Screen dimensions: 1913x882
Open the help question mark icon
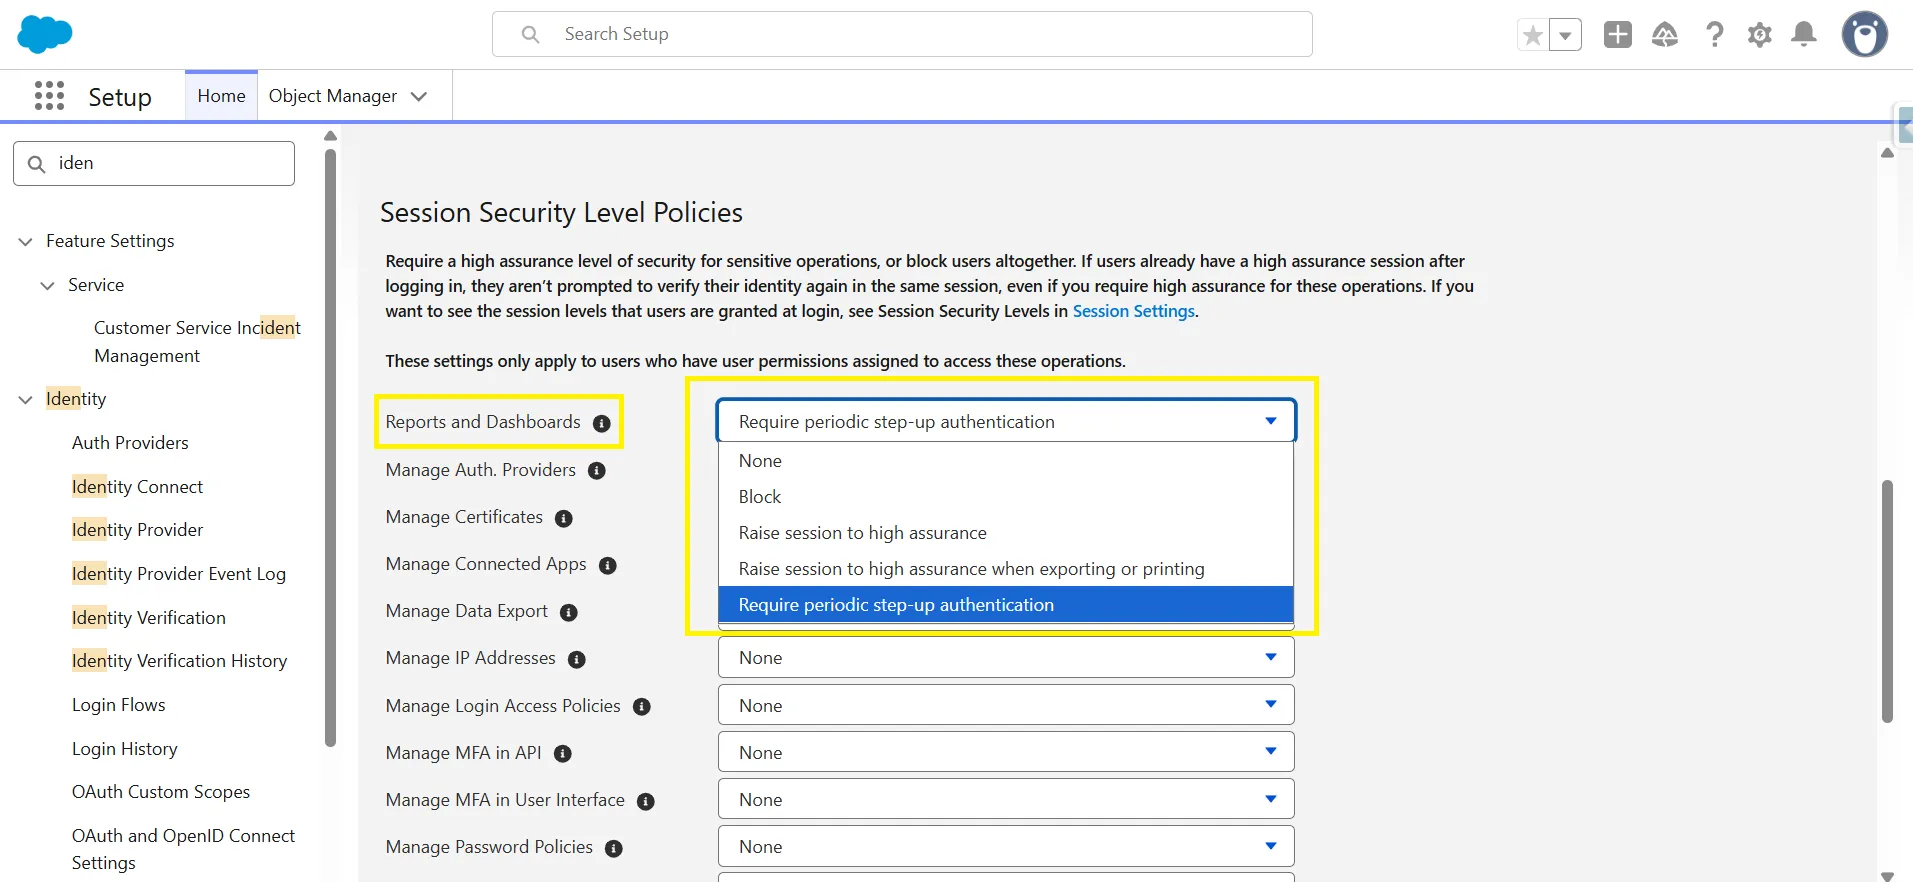(x=1715, y=35)
